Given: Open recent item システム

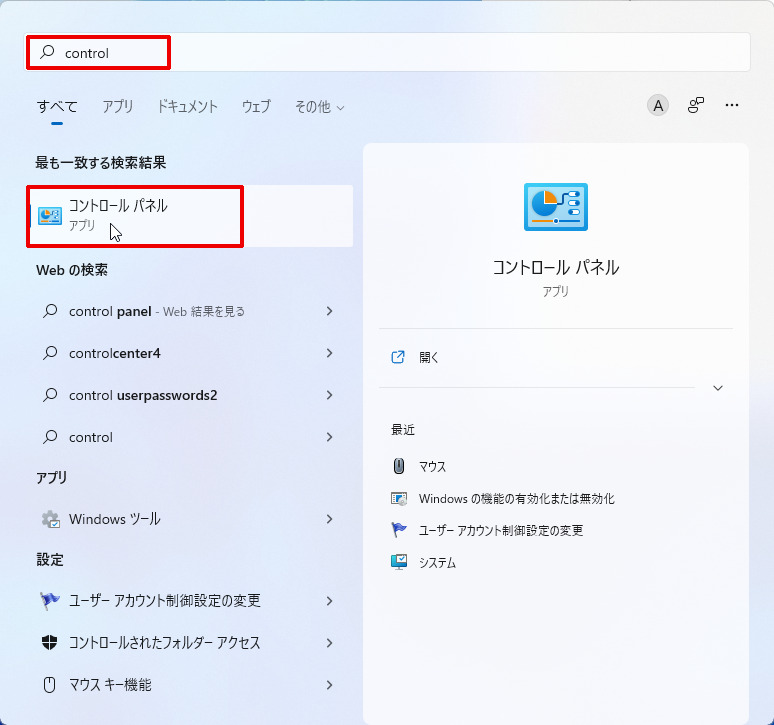Looking at the screenshot, I should coord(437,563).
